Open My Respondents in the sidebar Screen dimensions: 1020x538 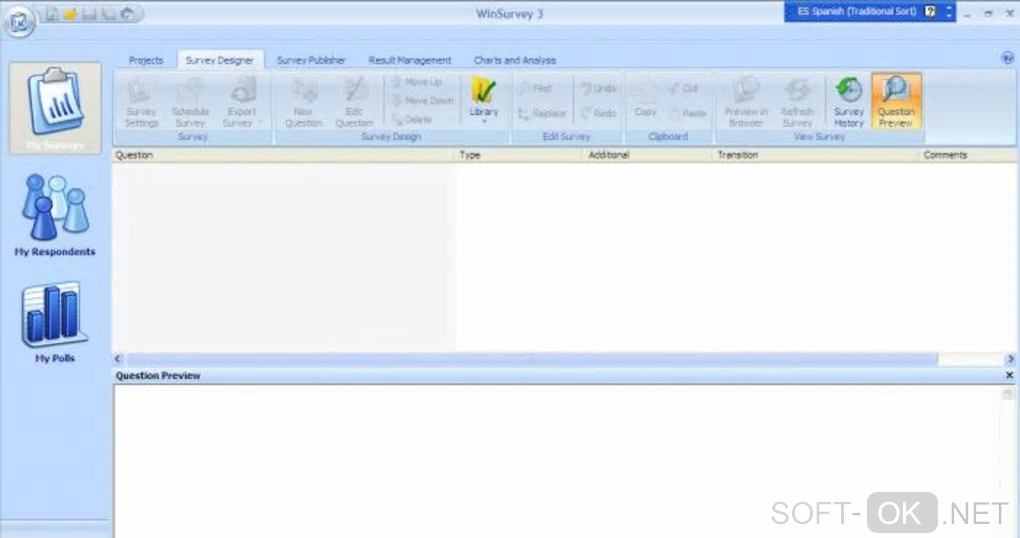(55, 215)
